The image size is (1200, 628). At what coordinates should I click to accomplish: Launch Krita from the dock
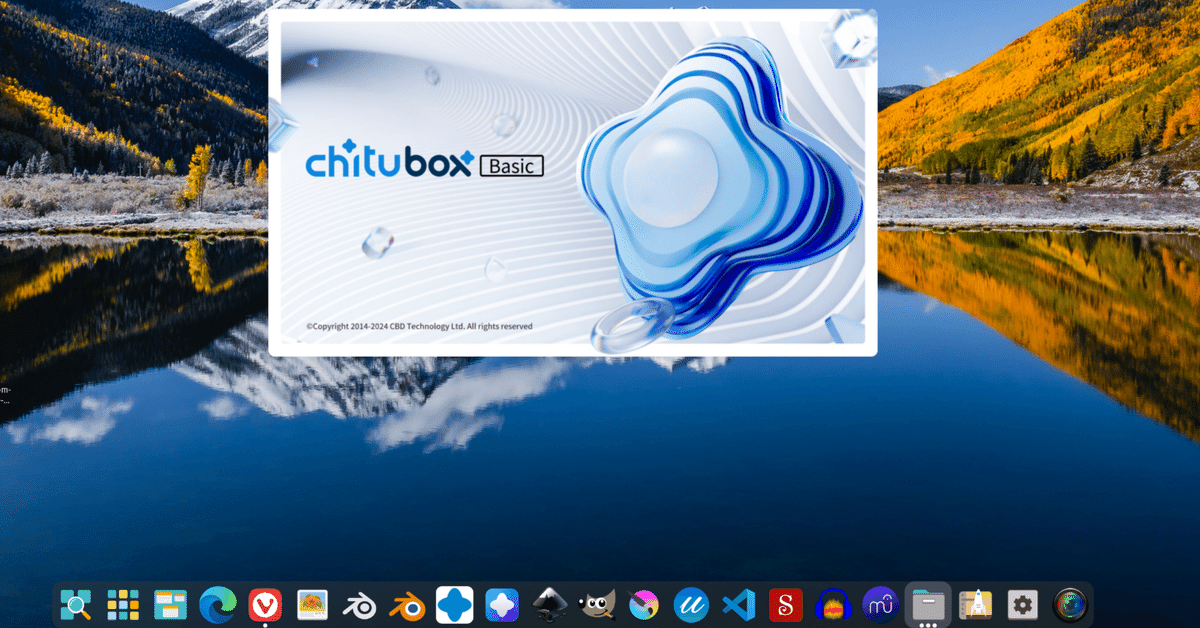644,604
